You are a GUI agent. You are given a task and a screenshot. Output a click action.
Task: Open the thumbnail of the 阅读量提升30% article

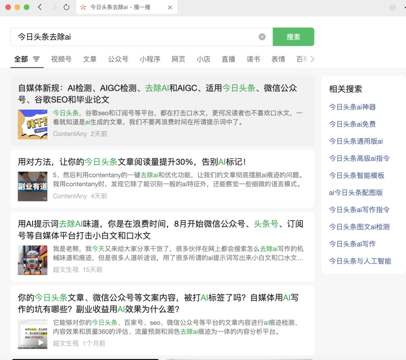[33, 186]
